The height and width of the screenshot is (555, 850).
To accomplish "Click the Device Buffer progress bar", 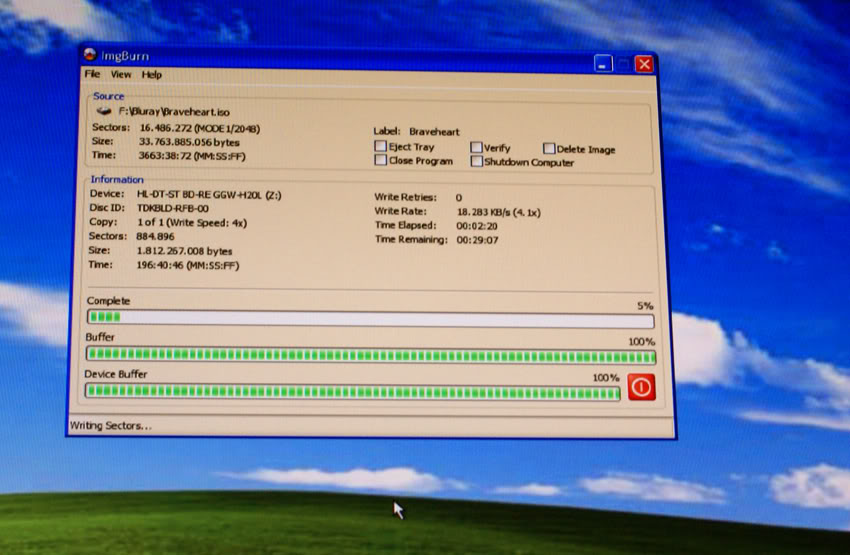I will [352, 391].
